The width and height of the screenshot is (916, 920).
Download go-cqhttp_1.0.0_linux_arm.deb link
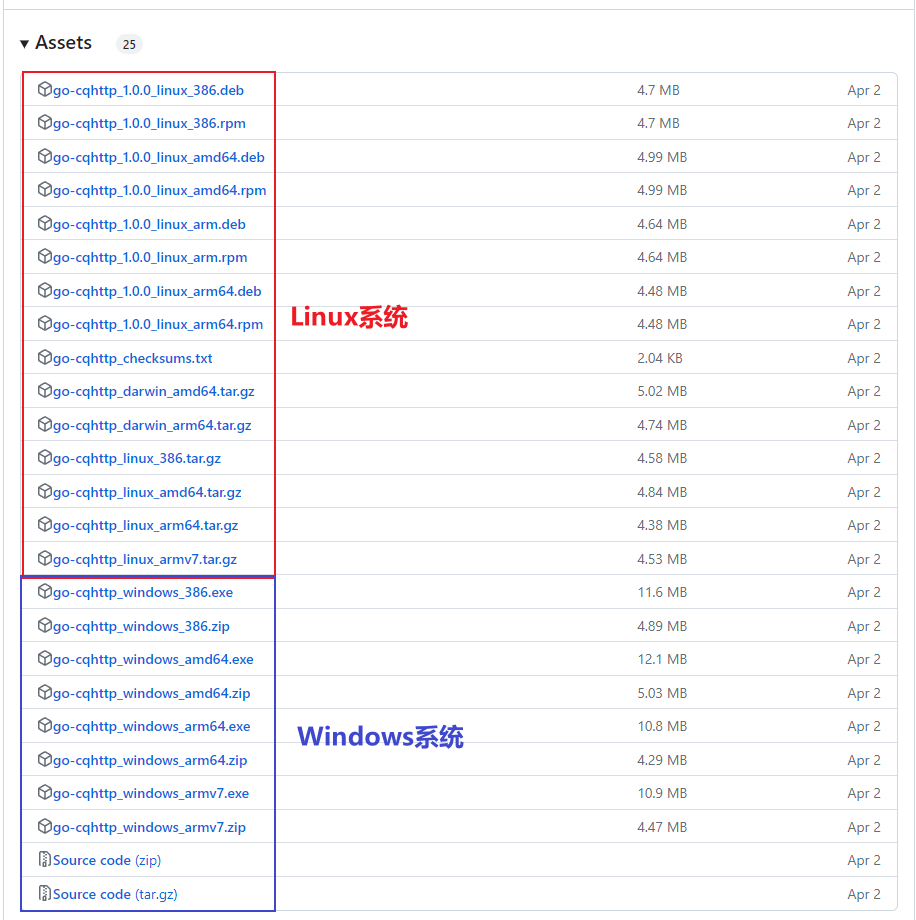tap(149, 225)
